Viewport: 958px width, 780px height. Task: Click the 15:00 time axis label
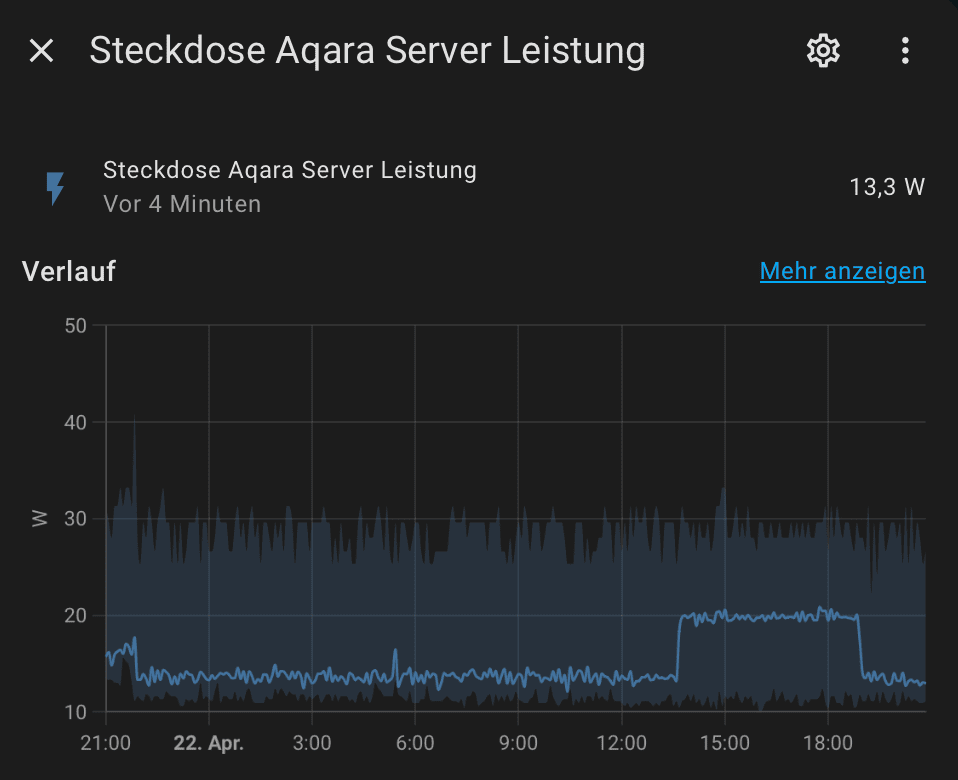725,743
